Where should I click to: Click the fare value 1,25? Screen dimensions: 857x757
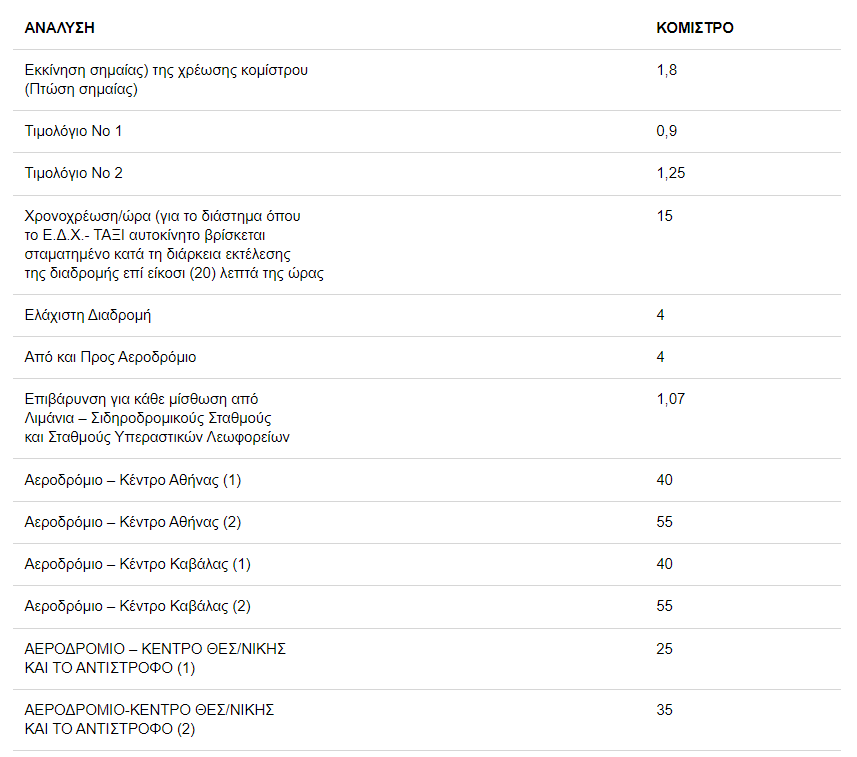coord(670,173)
